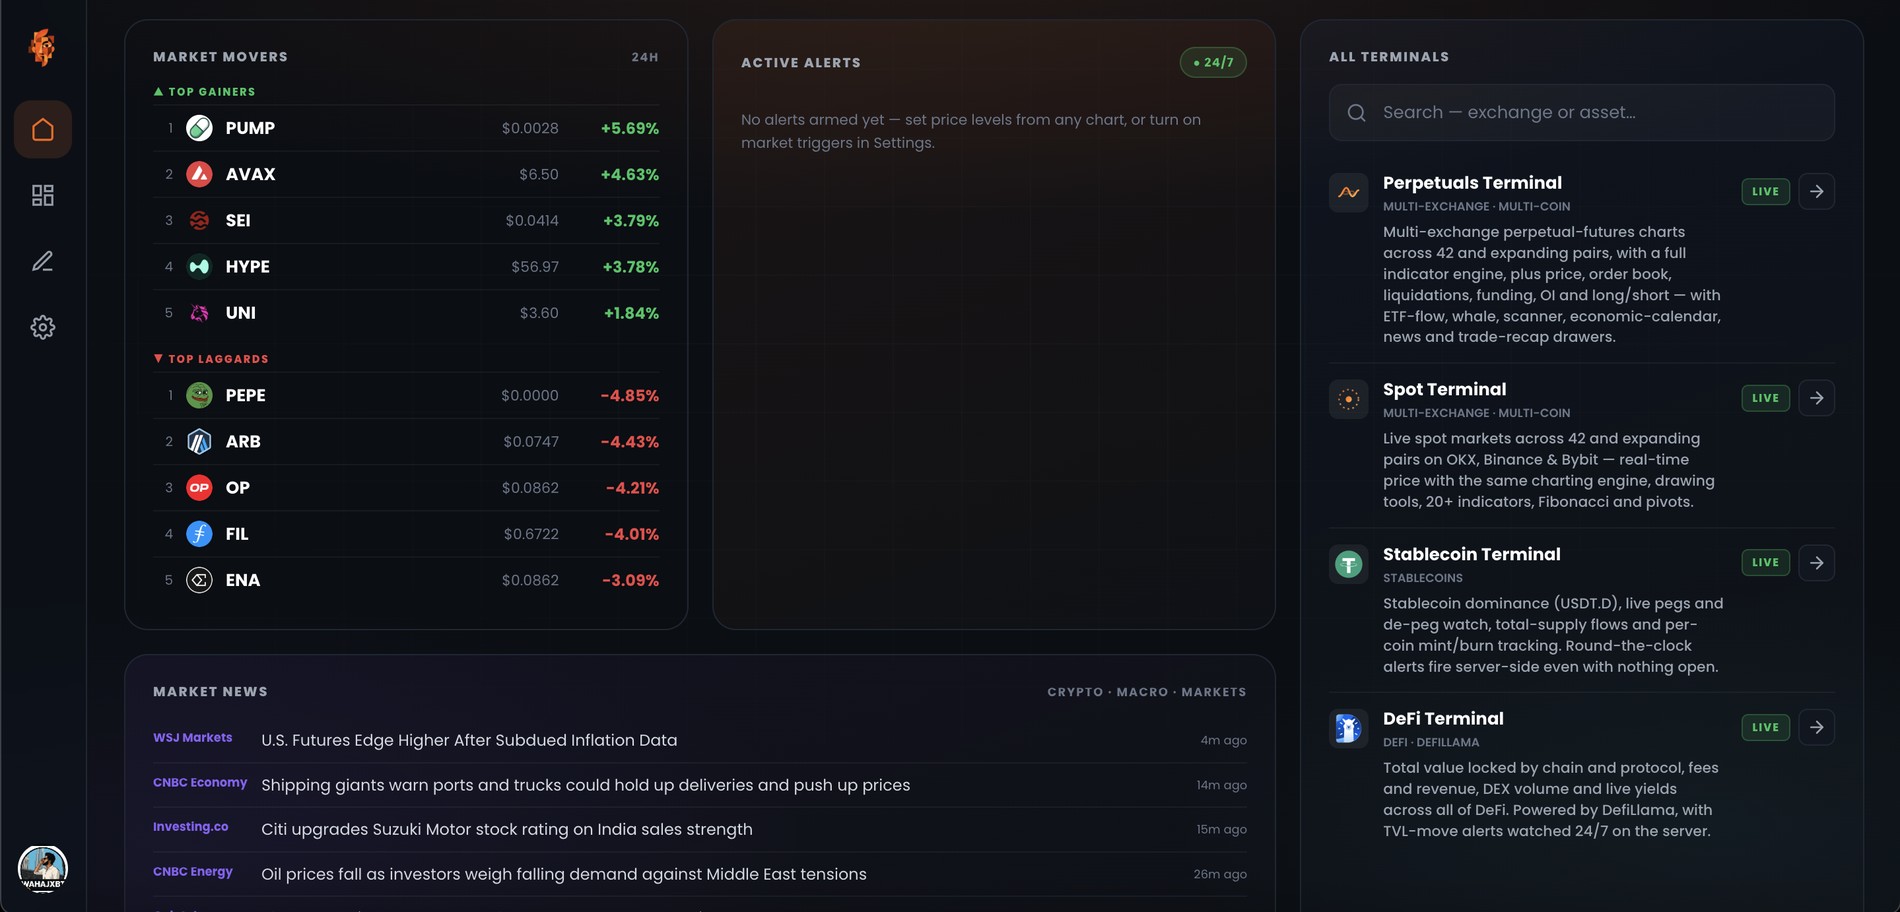Screen dimensions: 1900x912
Task: Click LIVE badge for Stablecoin Terminal
Action: (1766, 562)
